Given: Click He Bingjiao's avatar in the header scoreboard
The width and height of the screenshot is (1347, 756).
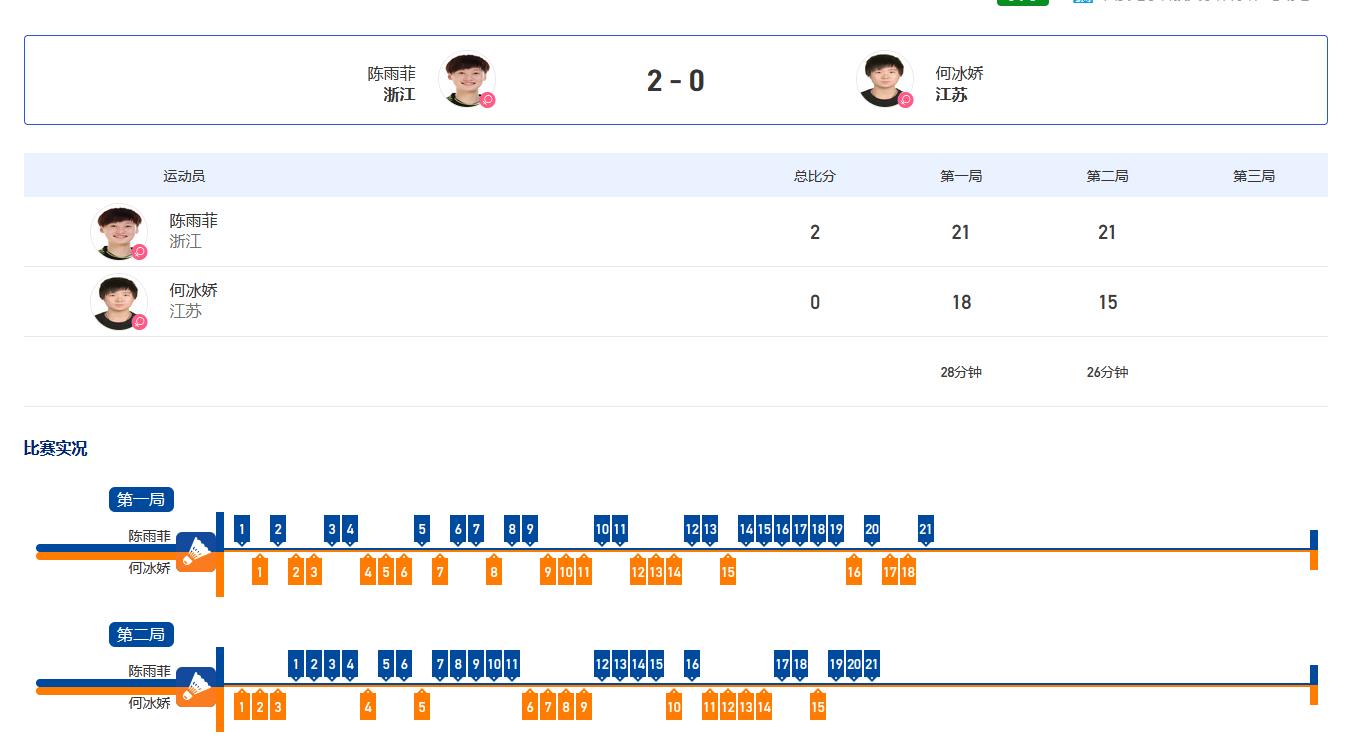Looking at the screenshot, I should [885, 80].
